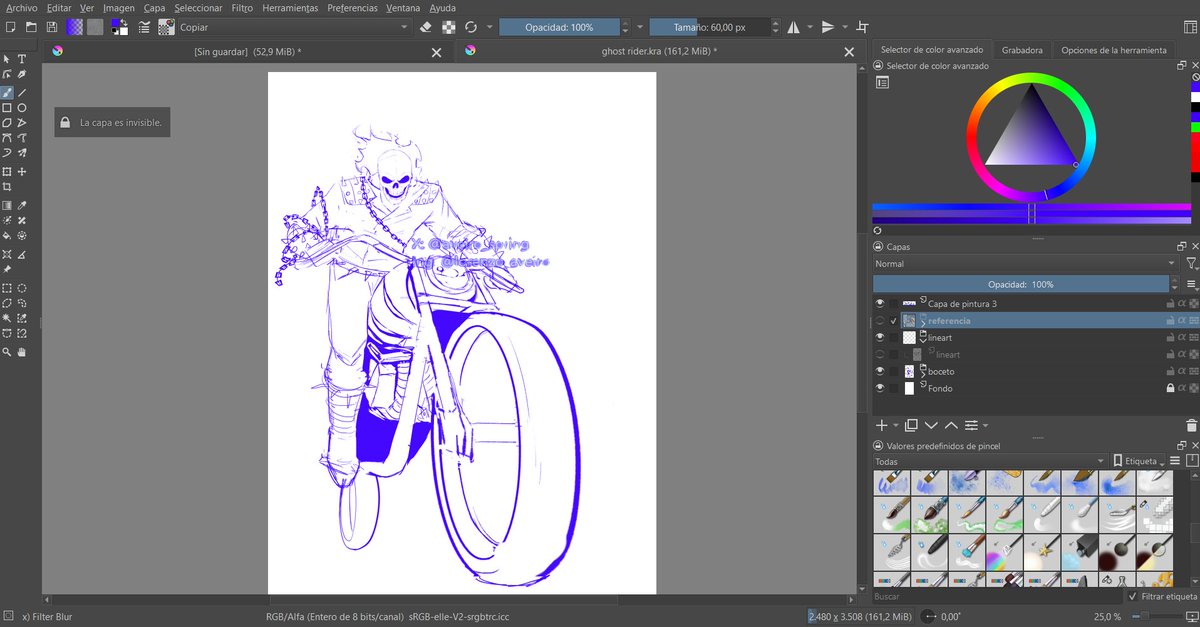
Task: Select the Rectangular Selection tool
Action: point(7,287)
